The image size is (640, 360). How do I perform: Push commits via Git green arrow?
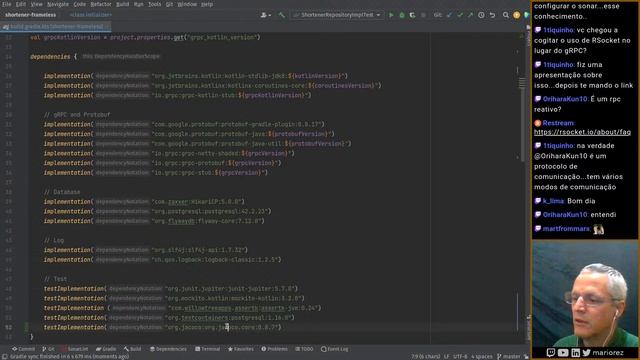pyautogui.click(x=470, y=15)
